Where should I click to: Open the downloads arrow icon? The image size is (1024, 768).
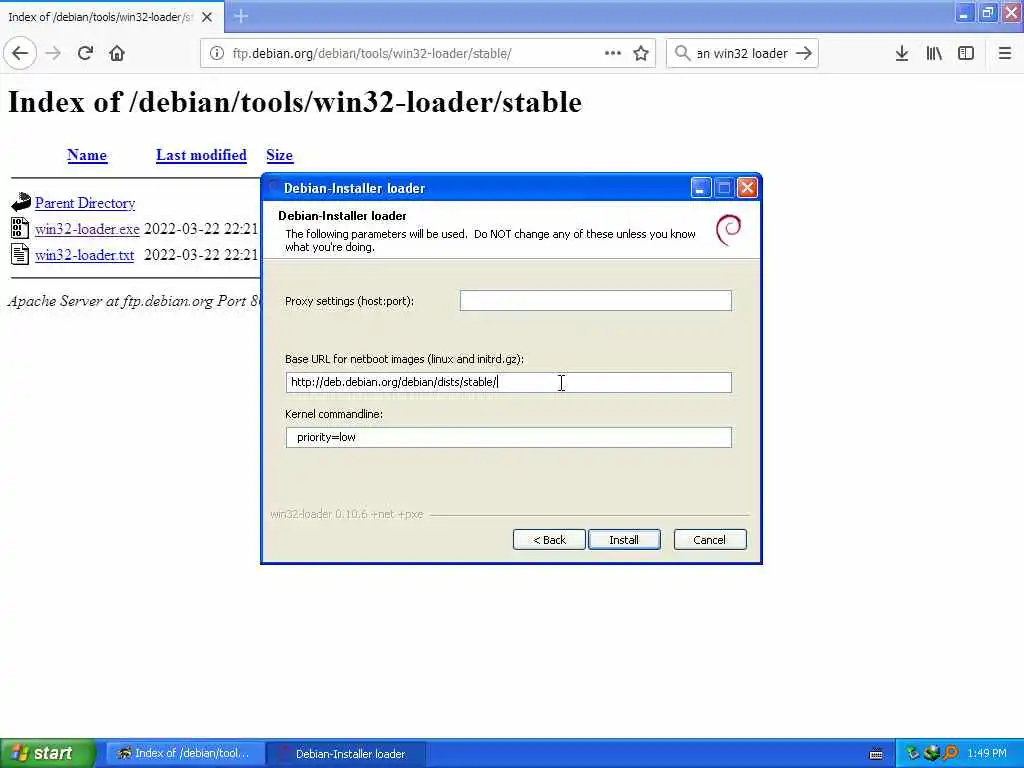[x=901, y=53]
